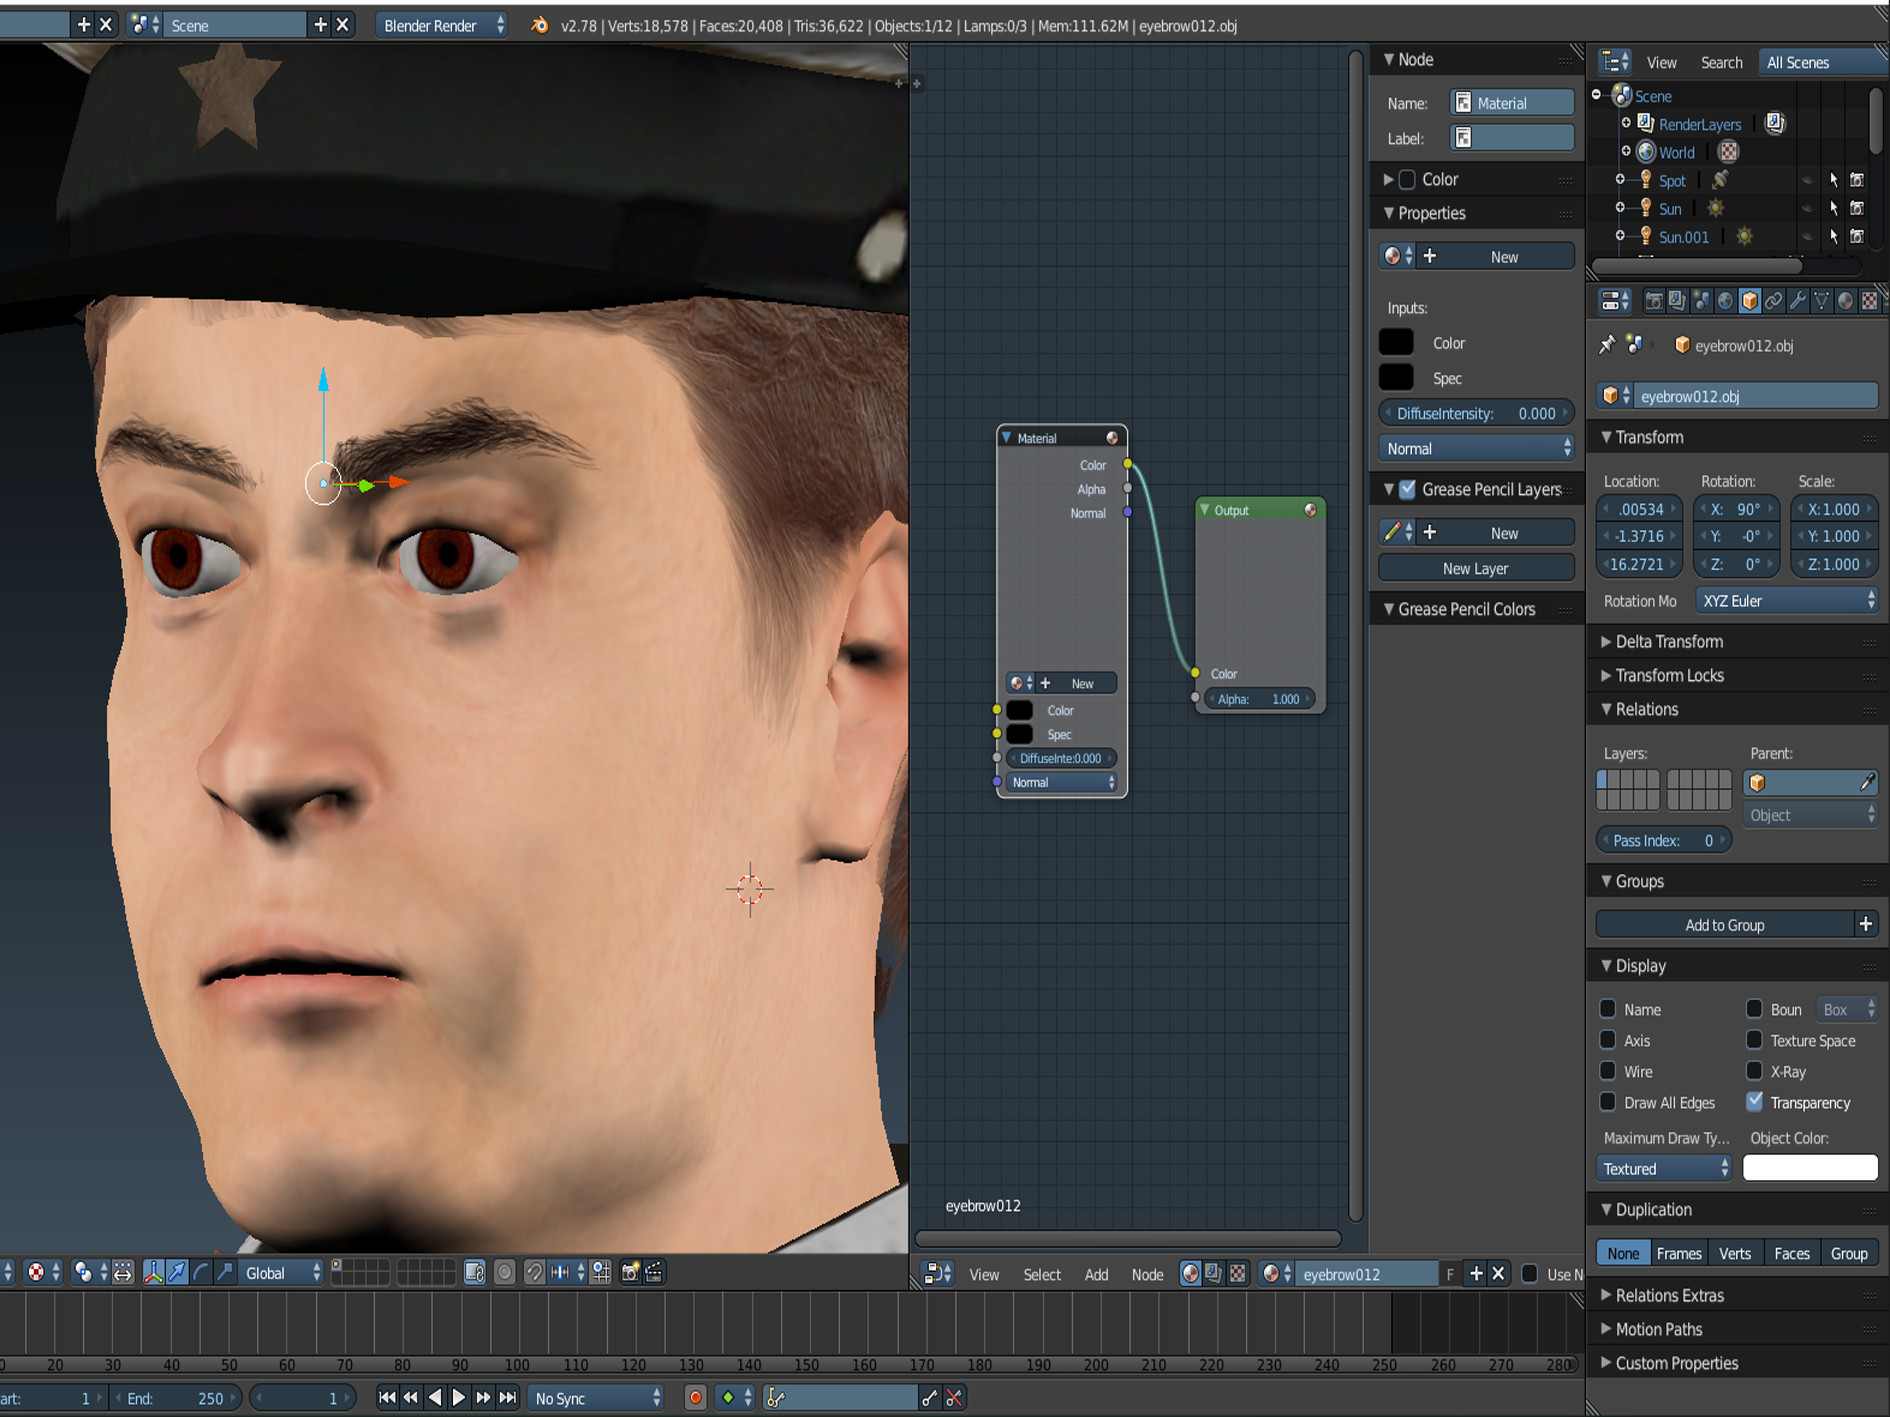The image size is (1890, 1417).
Task: Open the XYZ Euler rotation mode dropdown
Action: point(1787,600)
